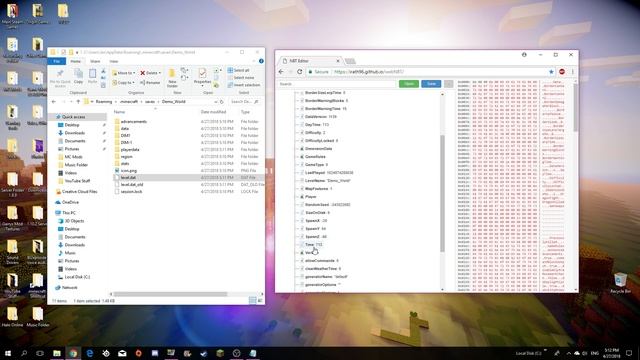Open the Move to dropdown
640x360 pixels.
coord(124,73)
